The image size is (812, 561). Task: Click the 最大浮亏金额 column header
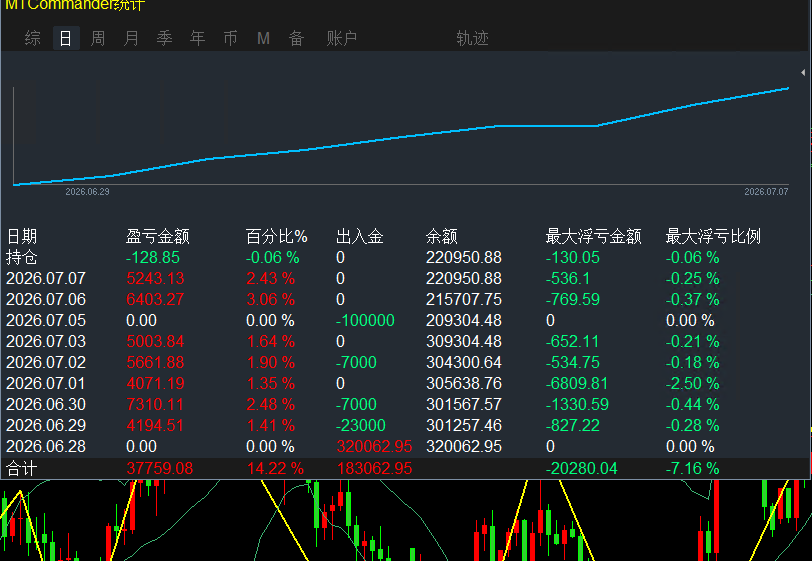click(x=593, y=237)
